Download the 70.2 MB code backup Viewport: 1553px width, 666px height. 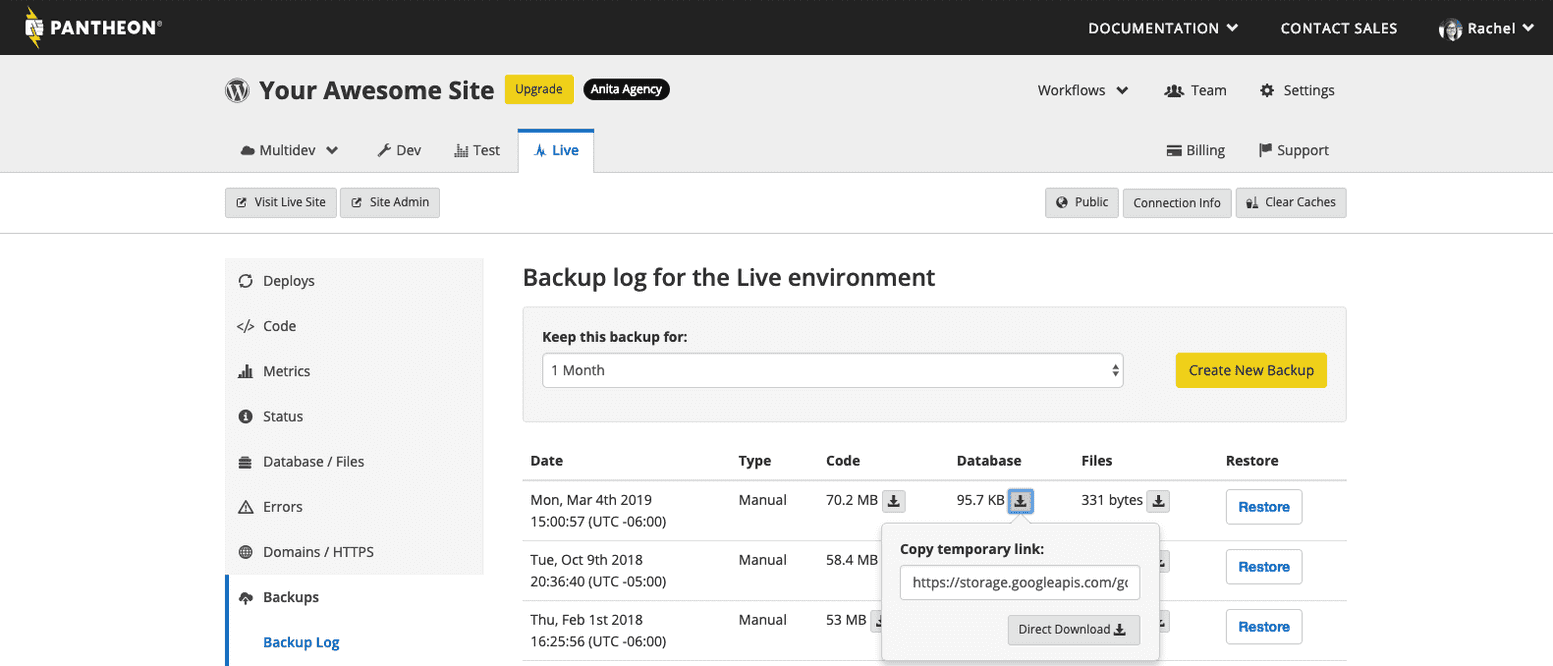click(x=894, y=500)
